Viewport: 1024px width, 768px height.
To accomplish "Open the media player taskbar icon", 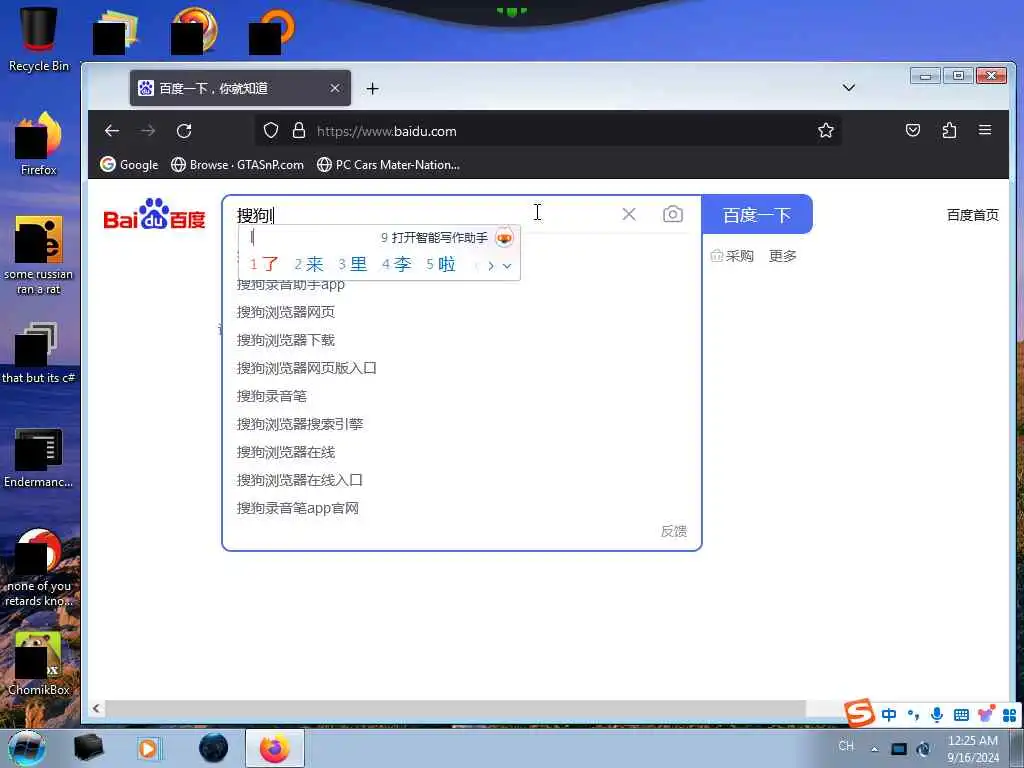I will 148,748.
